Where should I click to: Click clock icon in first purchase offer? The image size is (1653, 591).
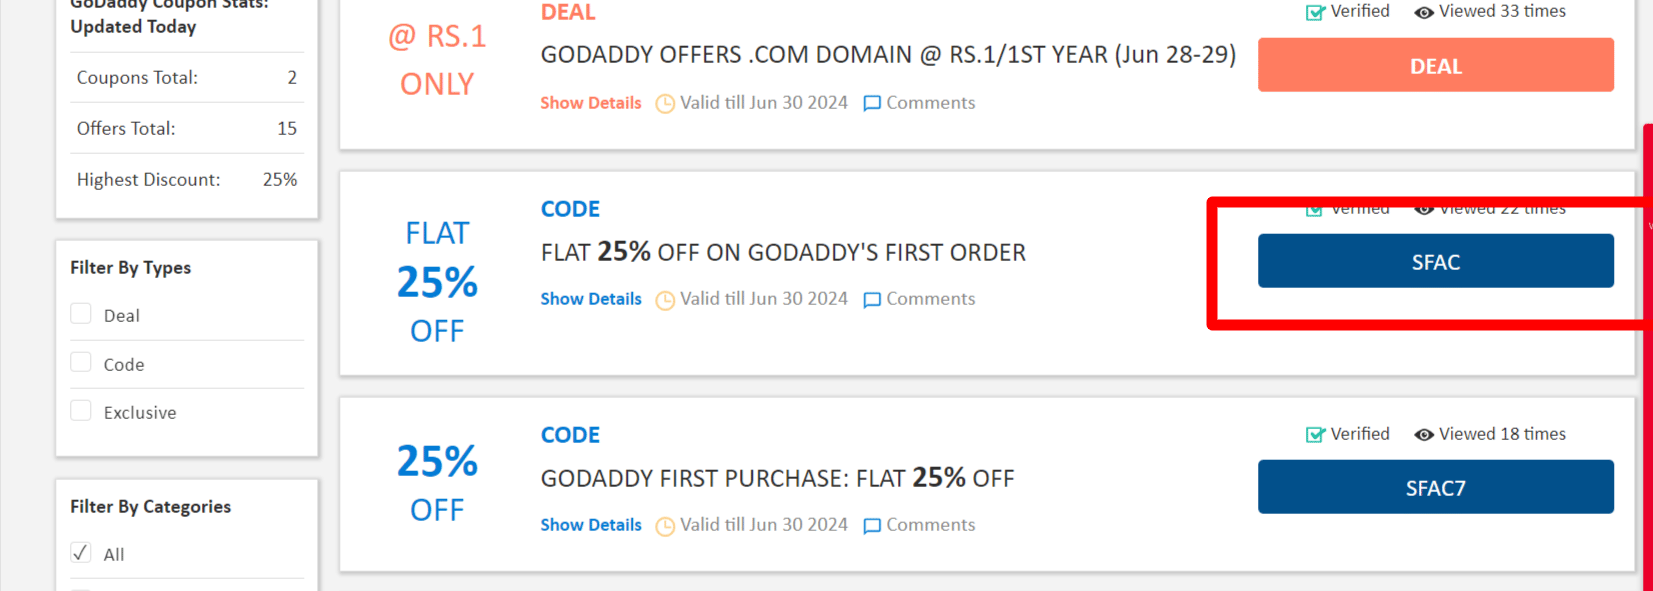(665, 526)
